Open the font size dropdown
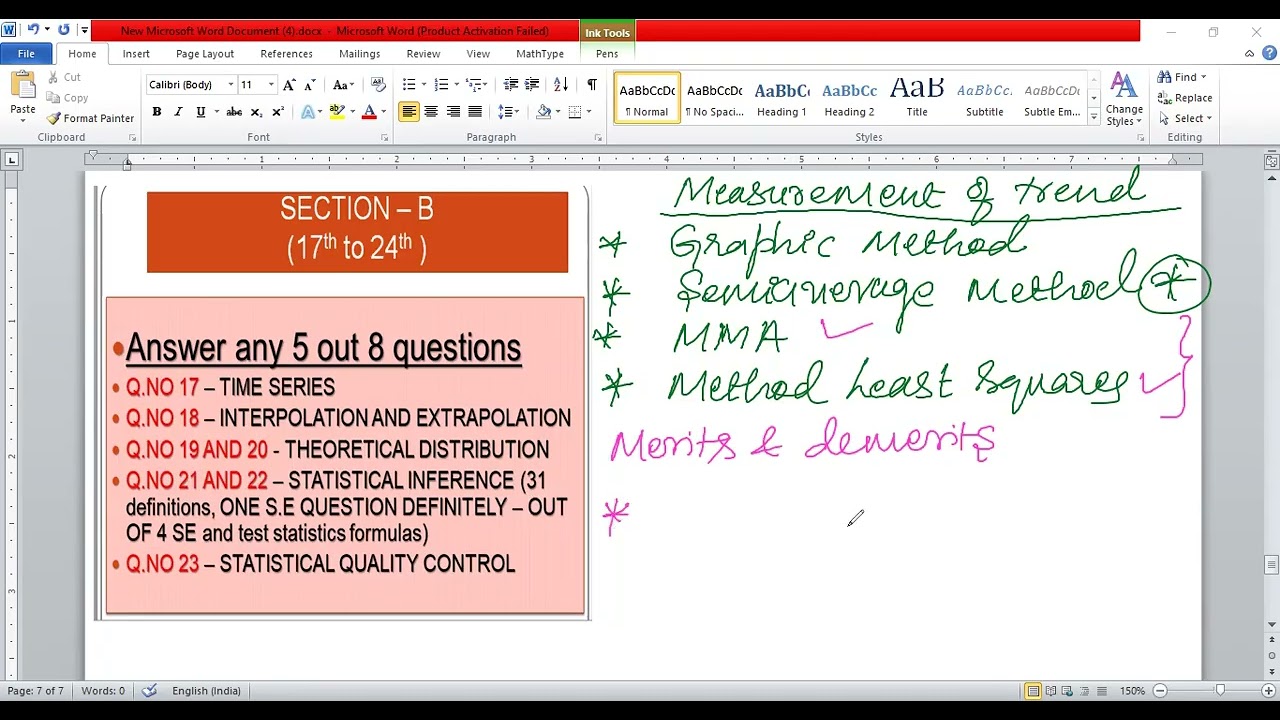The width and height of the screenshot is (1280, 720). (x=271, y=85)
